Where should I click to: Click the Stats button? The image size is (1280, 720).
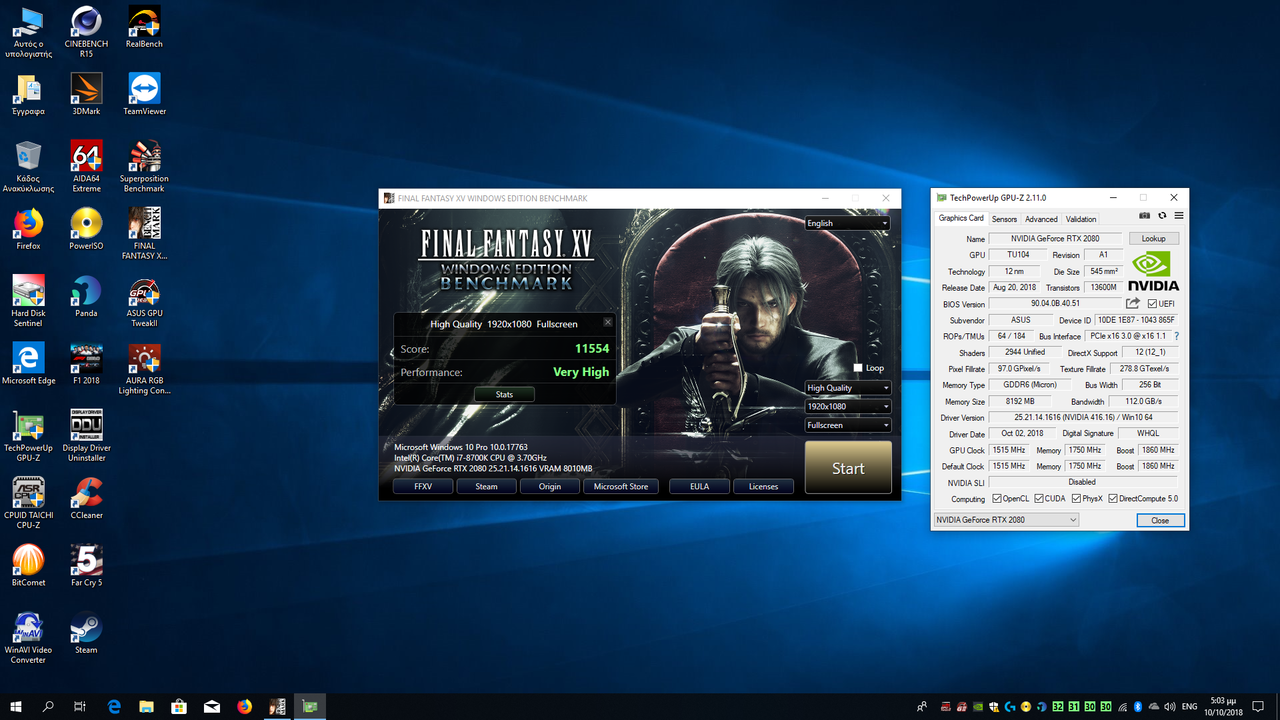(504, 394)
